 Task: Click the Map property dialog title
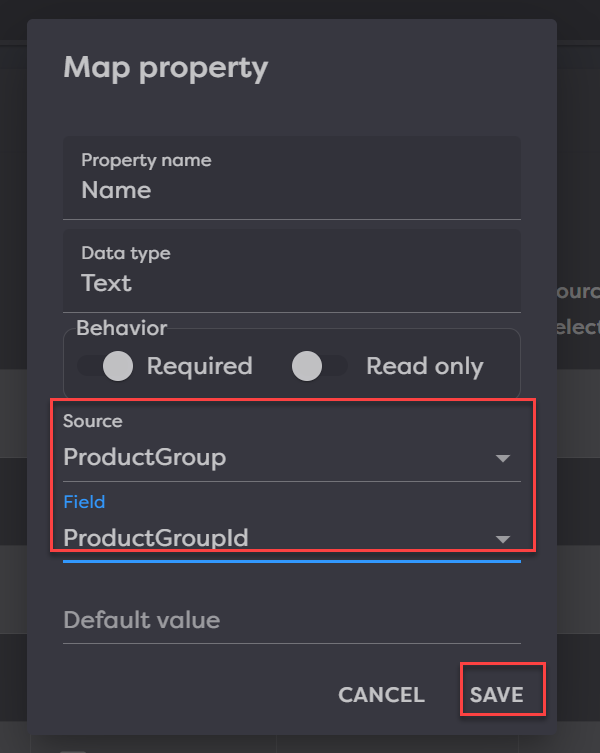[x=166, y=68]
